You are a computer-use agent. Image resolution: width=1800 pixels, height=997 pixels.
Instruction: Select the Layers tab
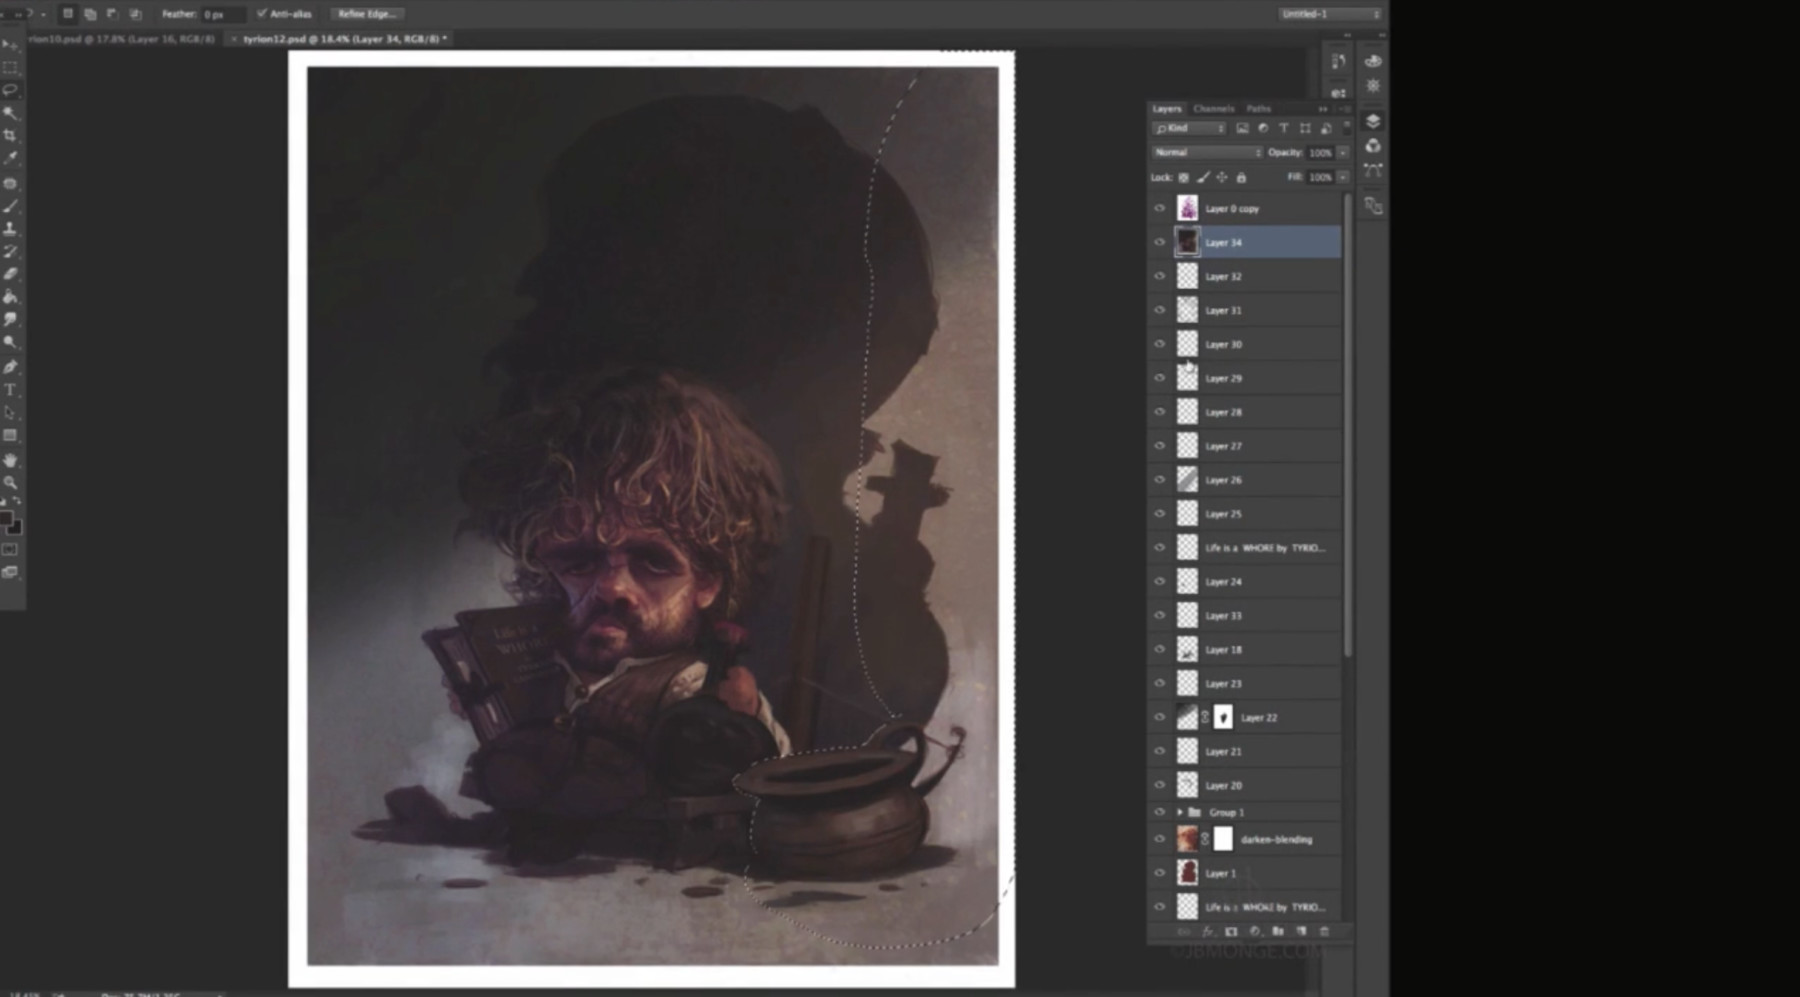(x=1166, y=108)
